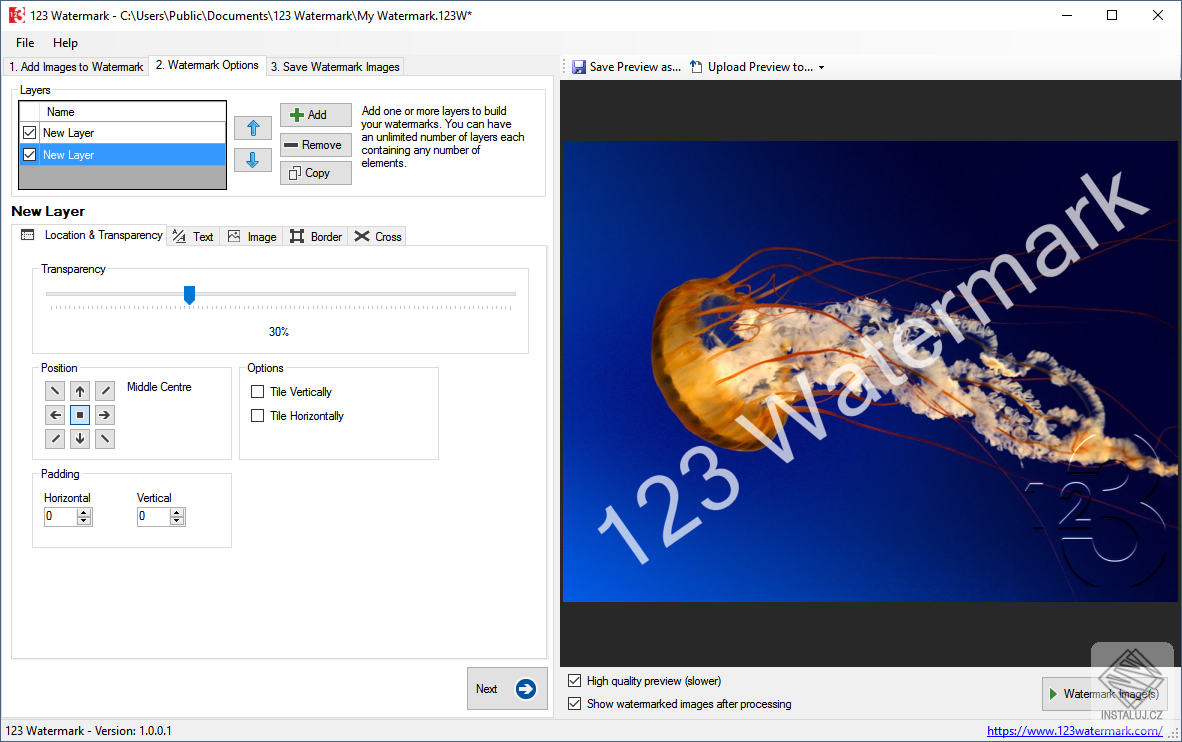Decrease Horizontal padding with down spinner
1182x742 pixels.
pyautogui.click(x=84, y=520)
